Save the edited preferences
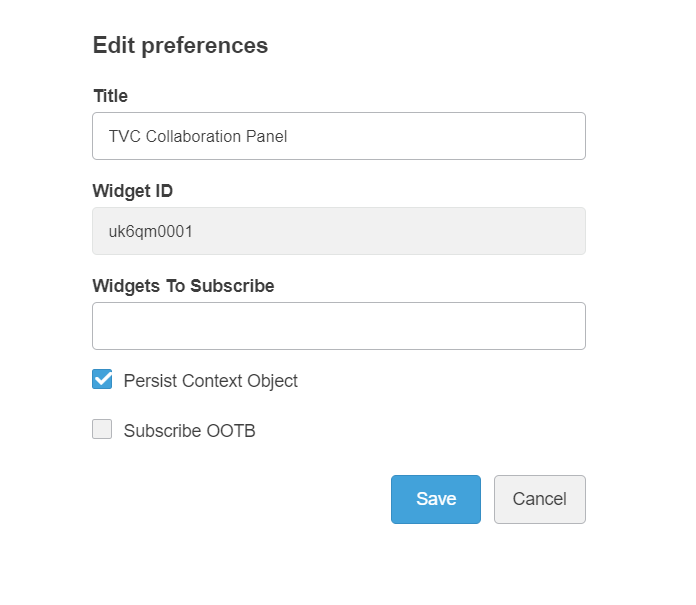Image resolution: width=696 pixels, height=605 pixels. click(435, 499)
